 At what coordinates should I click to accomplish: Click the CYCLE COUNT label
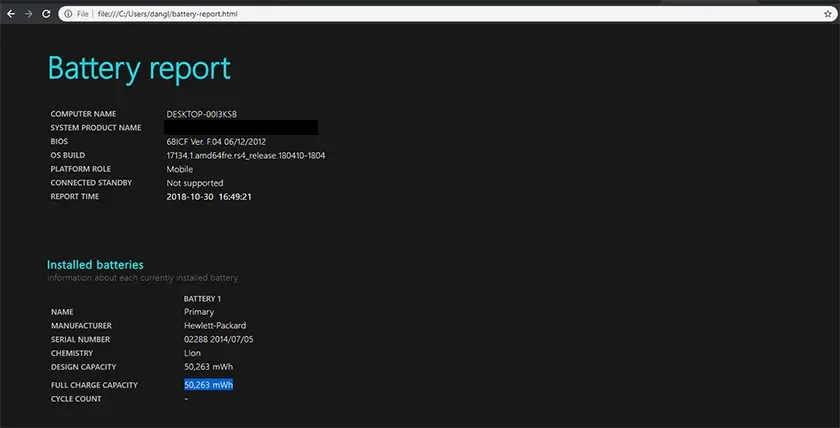pyautogui.click(x=76, y=399)
